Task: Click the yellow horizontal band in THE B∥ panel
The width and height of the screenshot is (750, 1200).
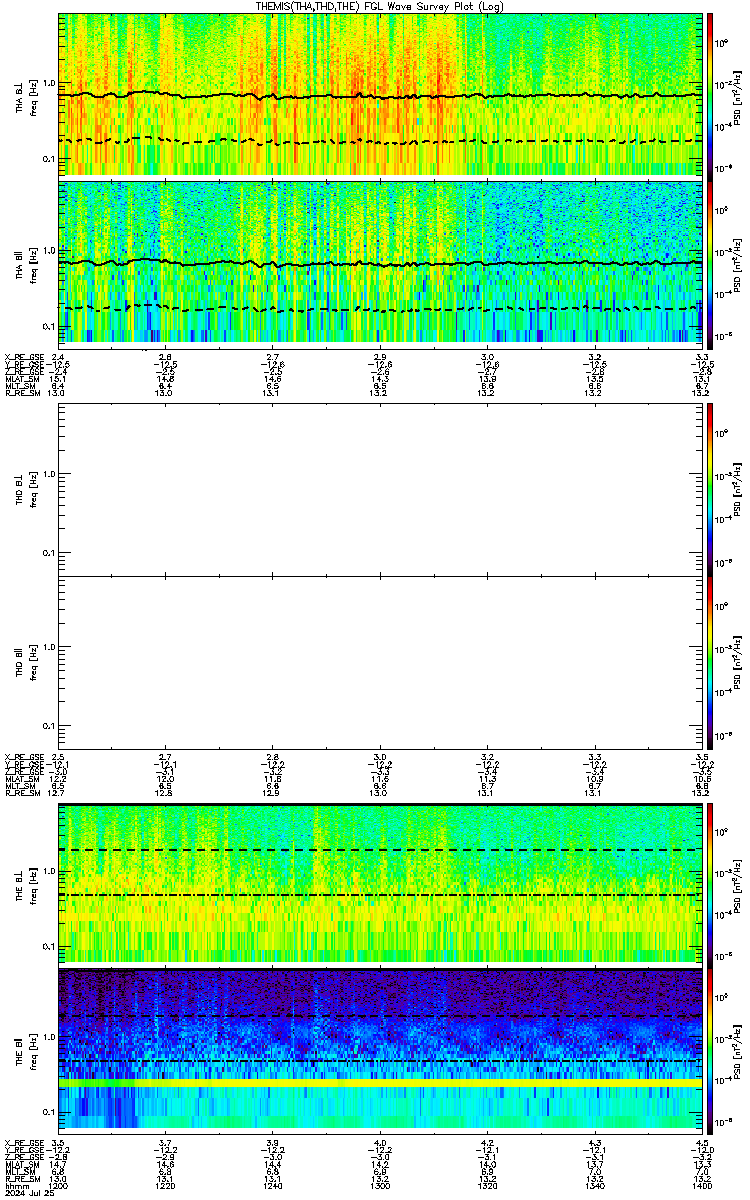Action: tap(380, 1083)
